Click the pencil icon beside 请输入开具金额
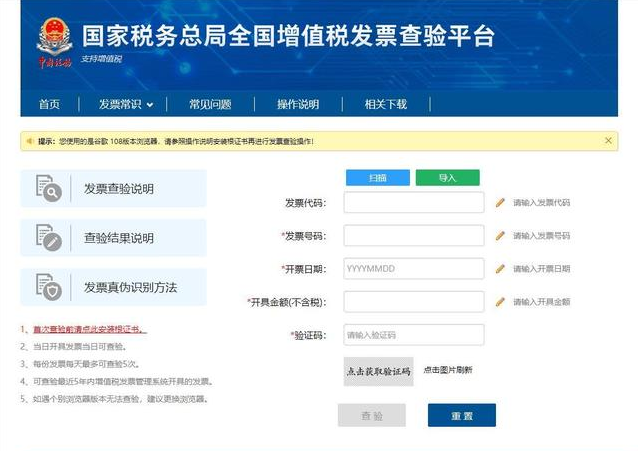 coord(500,302)
